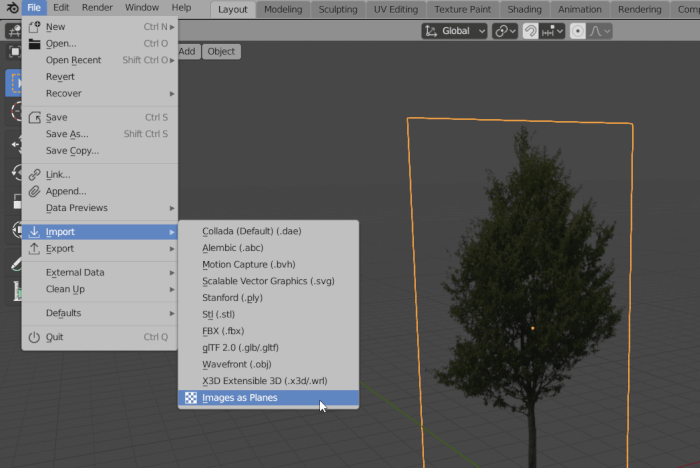Click the New file icon

34,27
